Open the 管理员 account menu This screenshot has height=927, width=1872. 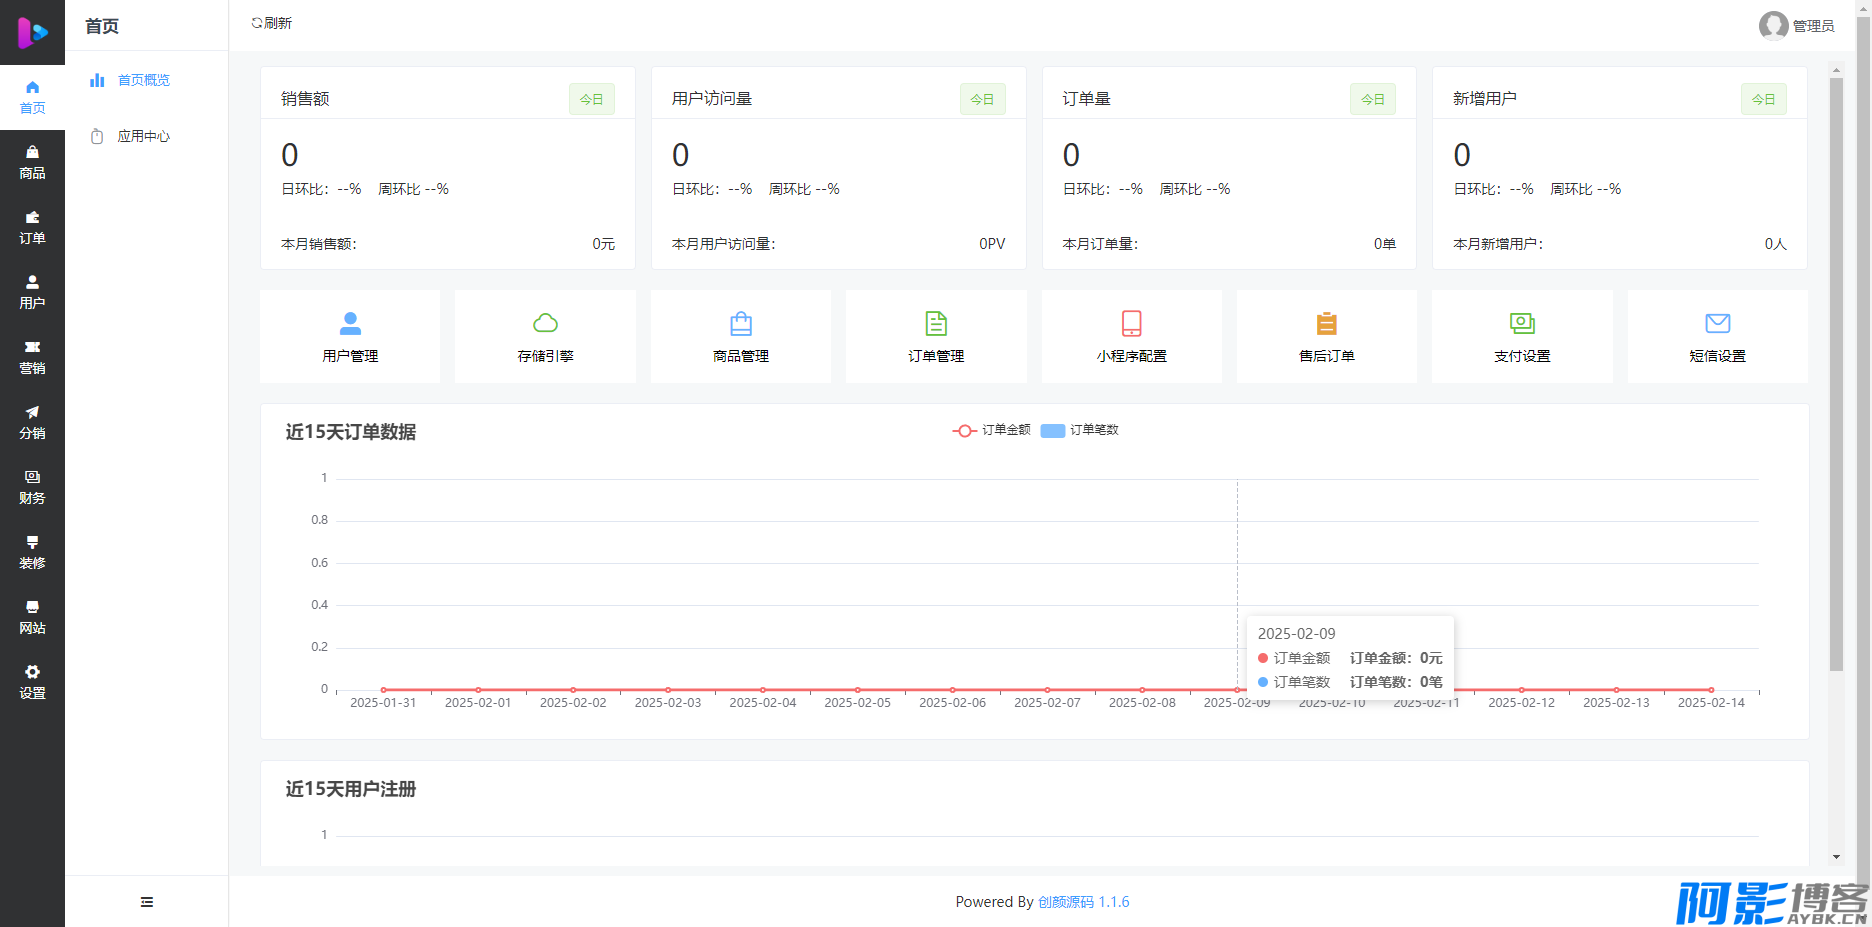(x=1797, y=26)
